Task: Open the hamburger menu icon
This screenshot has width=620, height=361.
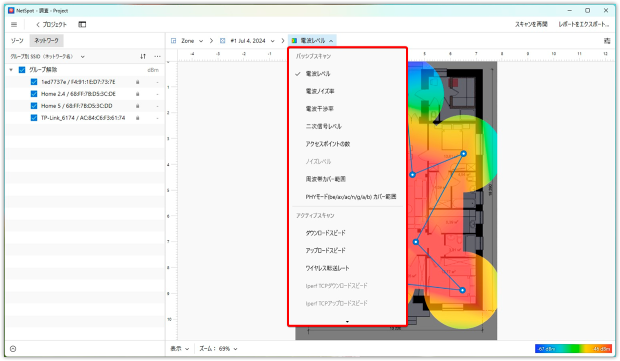Action: (x=14, y=25)
